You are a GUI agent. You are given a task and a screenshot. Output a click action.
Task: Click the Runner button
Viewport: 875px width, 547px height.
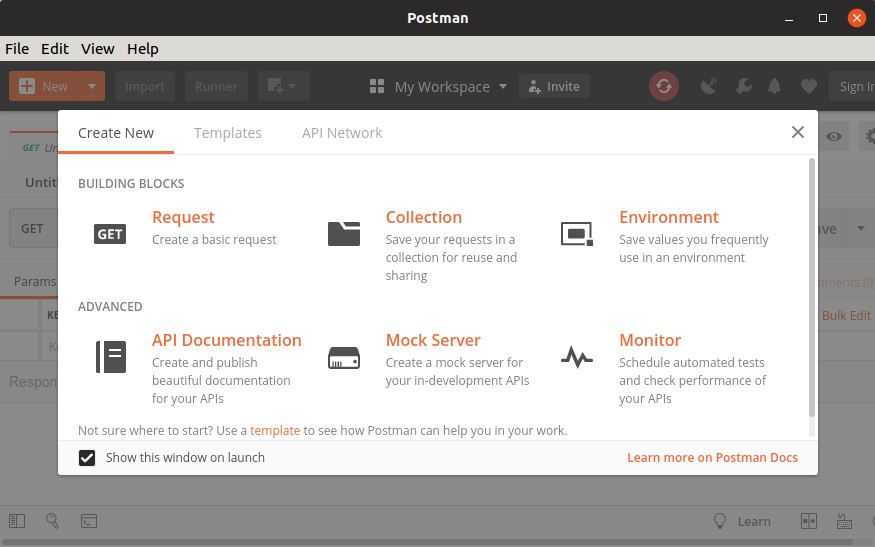[x=216, y=87]
